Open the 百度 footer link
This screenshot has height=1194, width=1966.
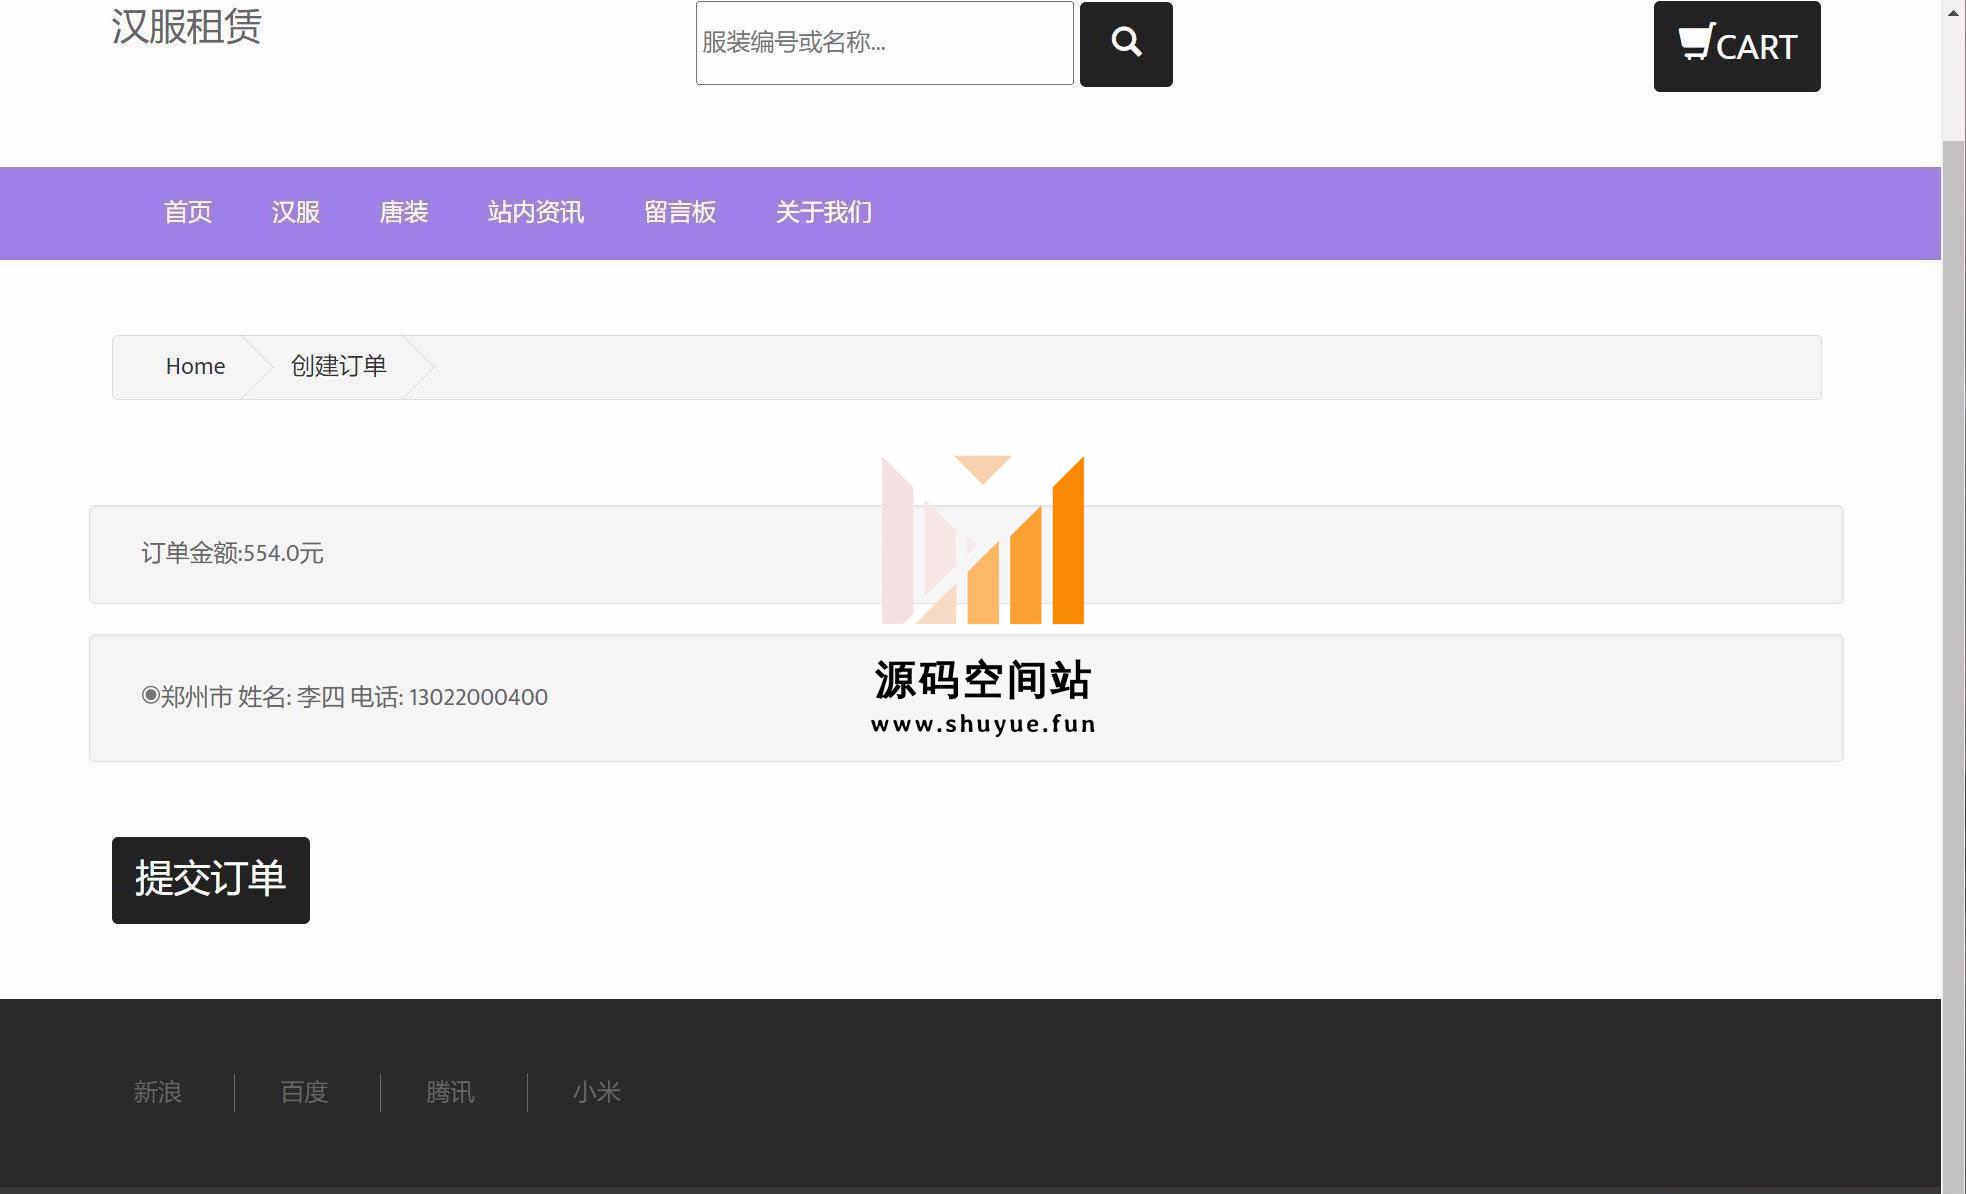304,1092
